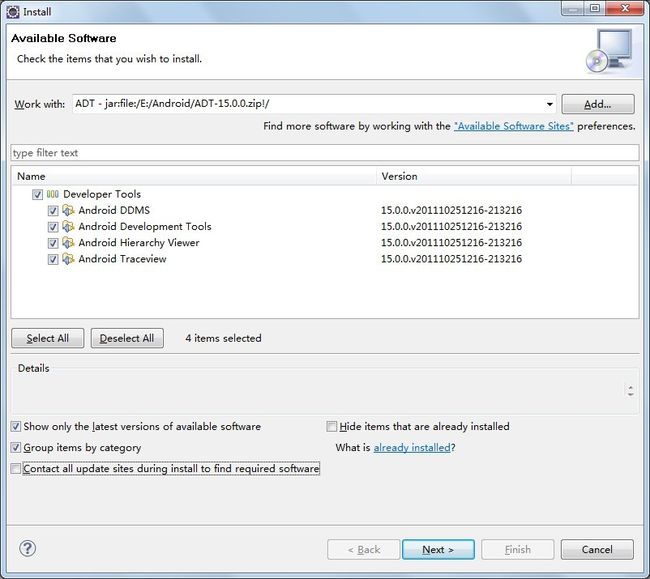The image size is (650, 579).
Task: Click the install wizard computer and disc image
Action: click(609, 51)
